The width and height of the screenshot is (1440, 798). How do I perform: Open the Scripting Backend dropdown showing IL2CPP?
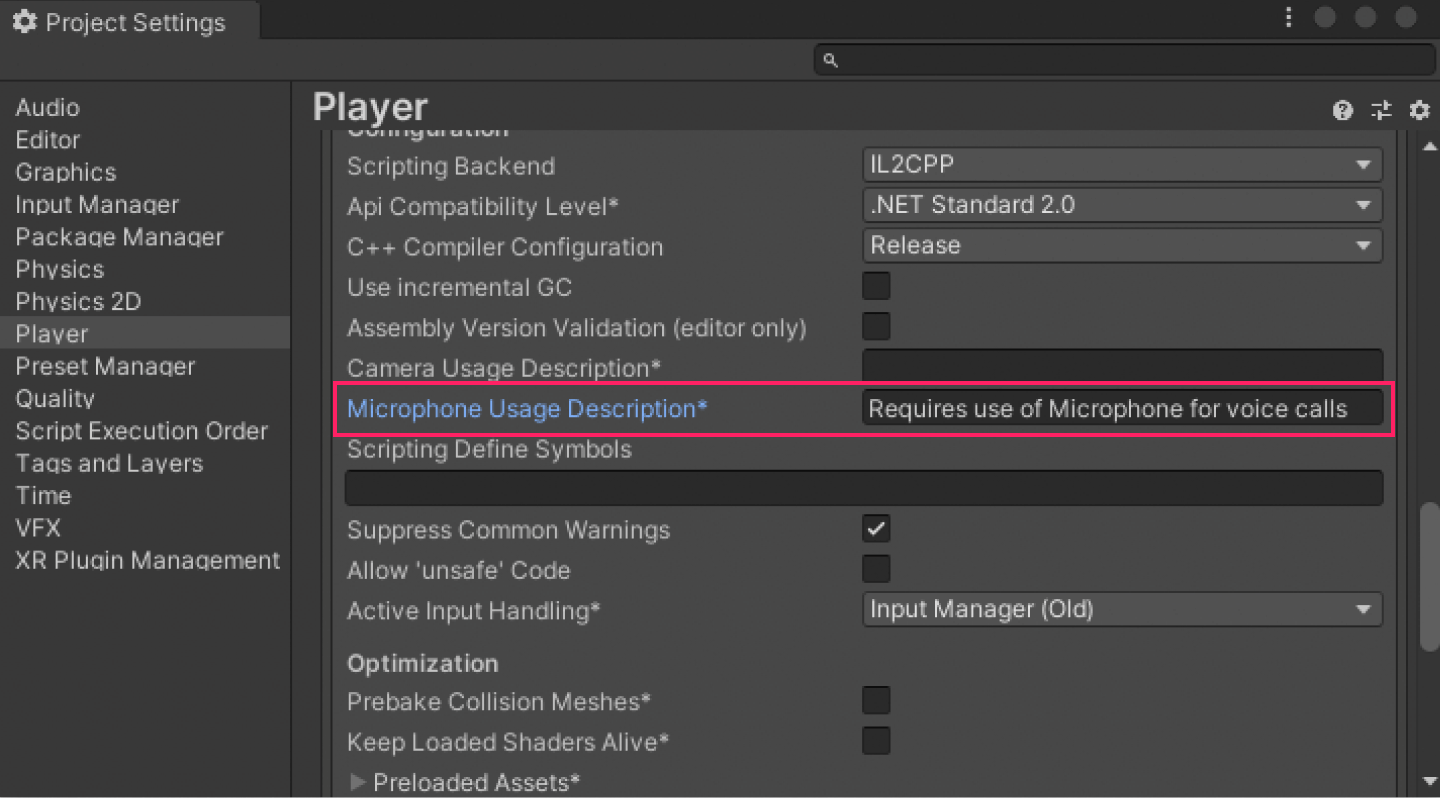[1122, 164]
